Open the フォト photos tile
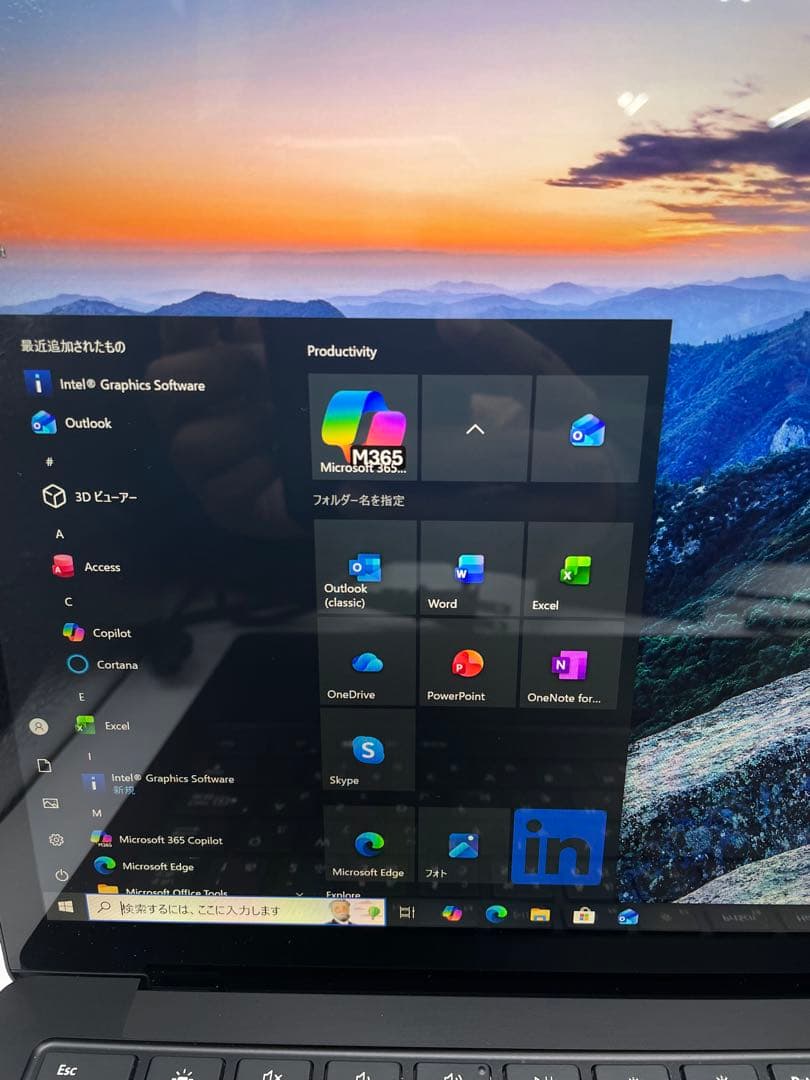 [464, 847]
